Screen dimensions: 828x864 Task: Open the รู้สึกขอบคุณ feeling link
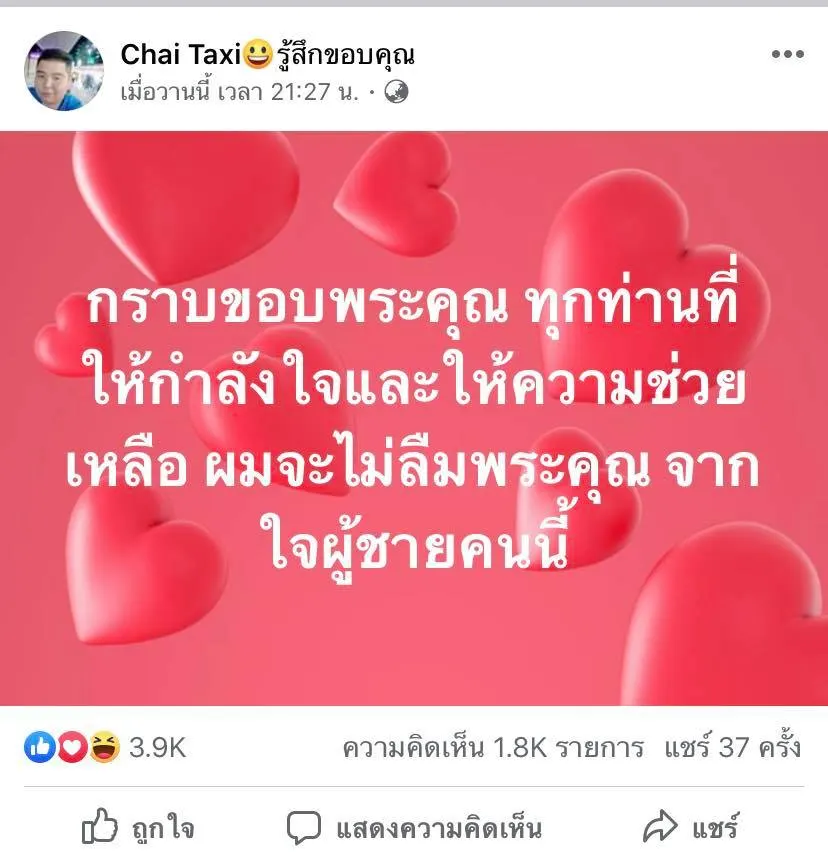(345, 54)
